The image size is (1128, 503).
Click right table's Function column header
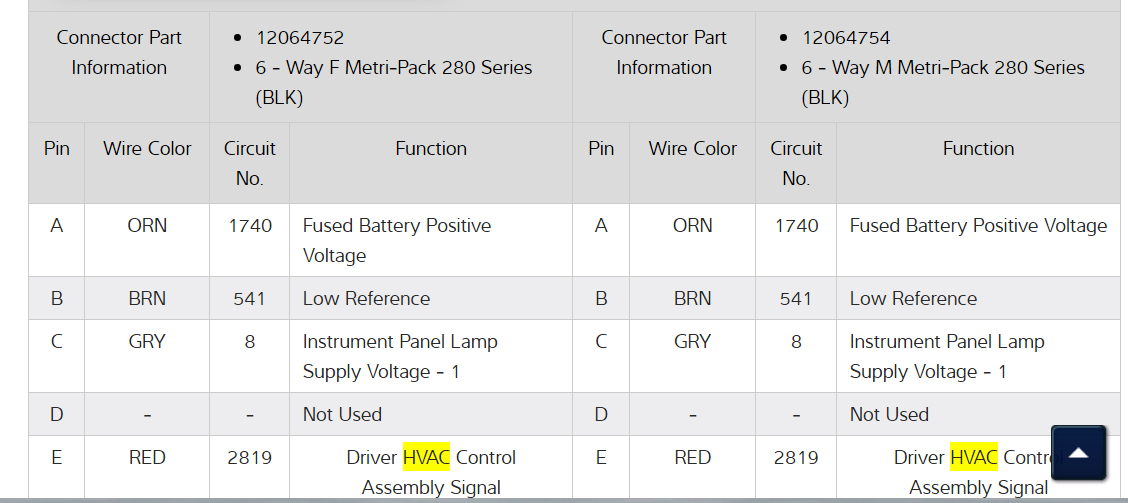tap(978, 149)
